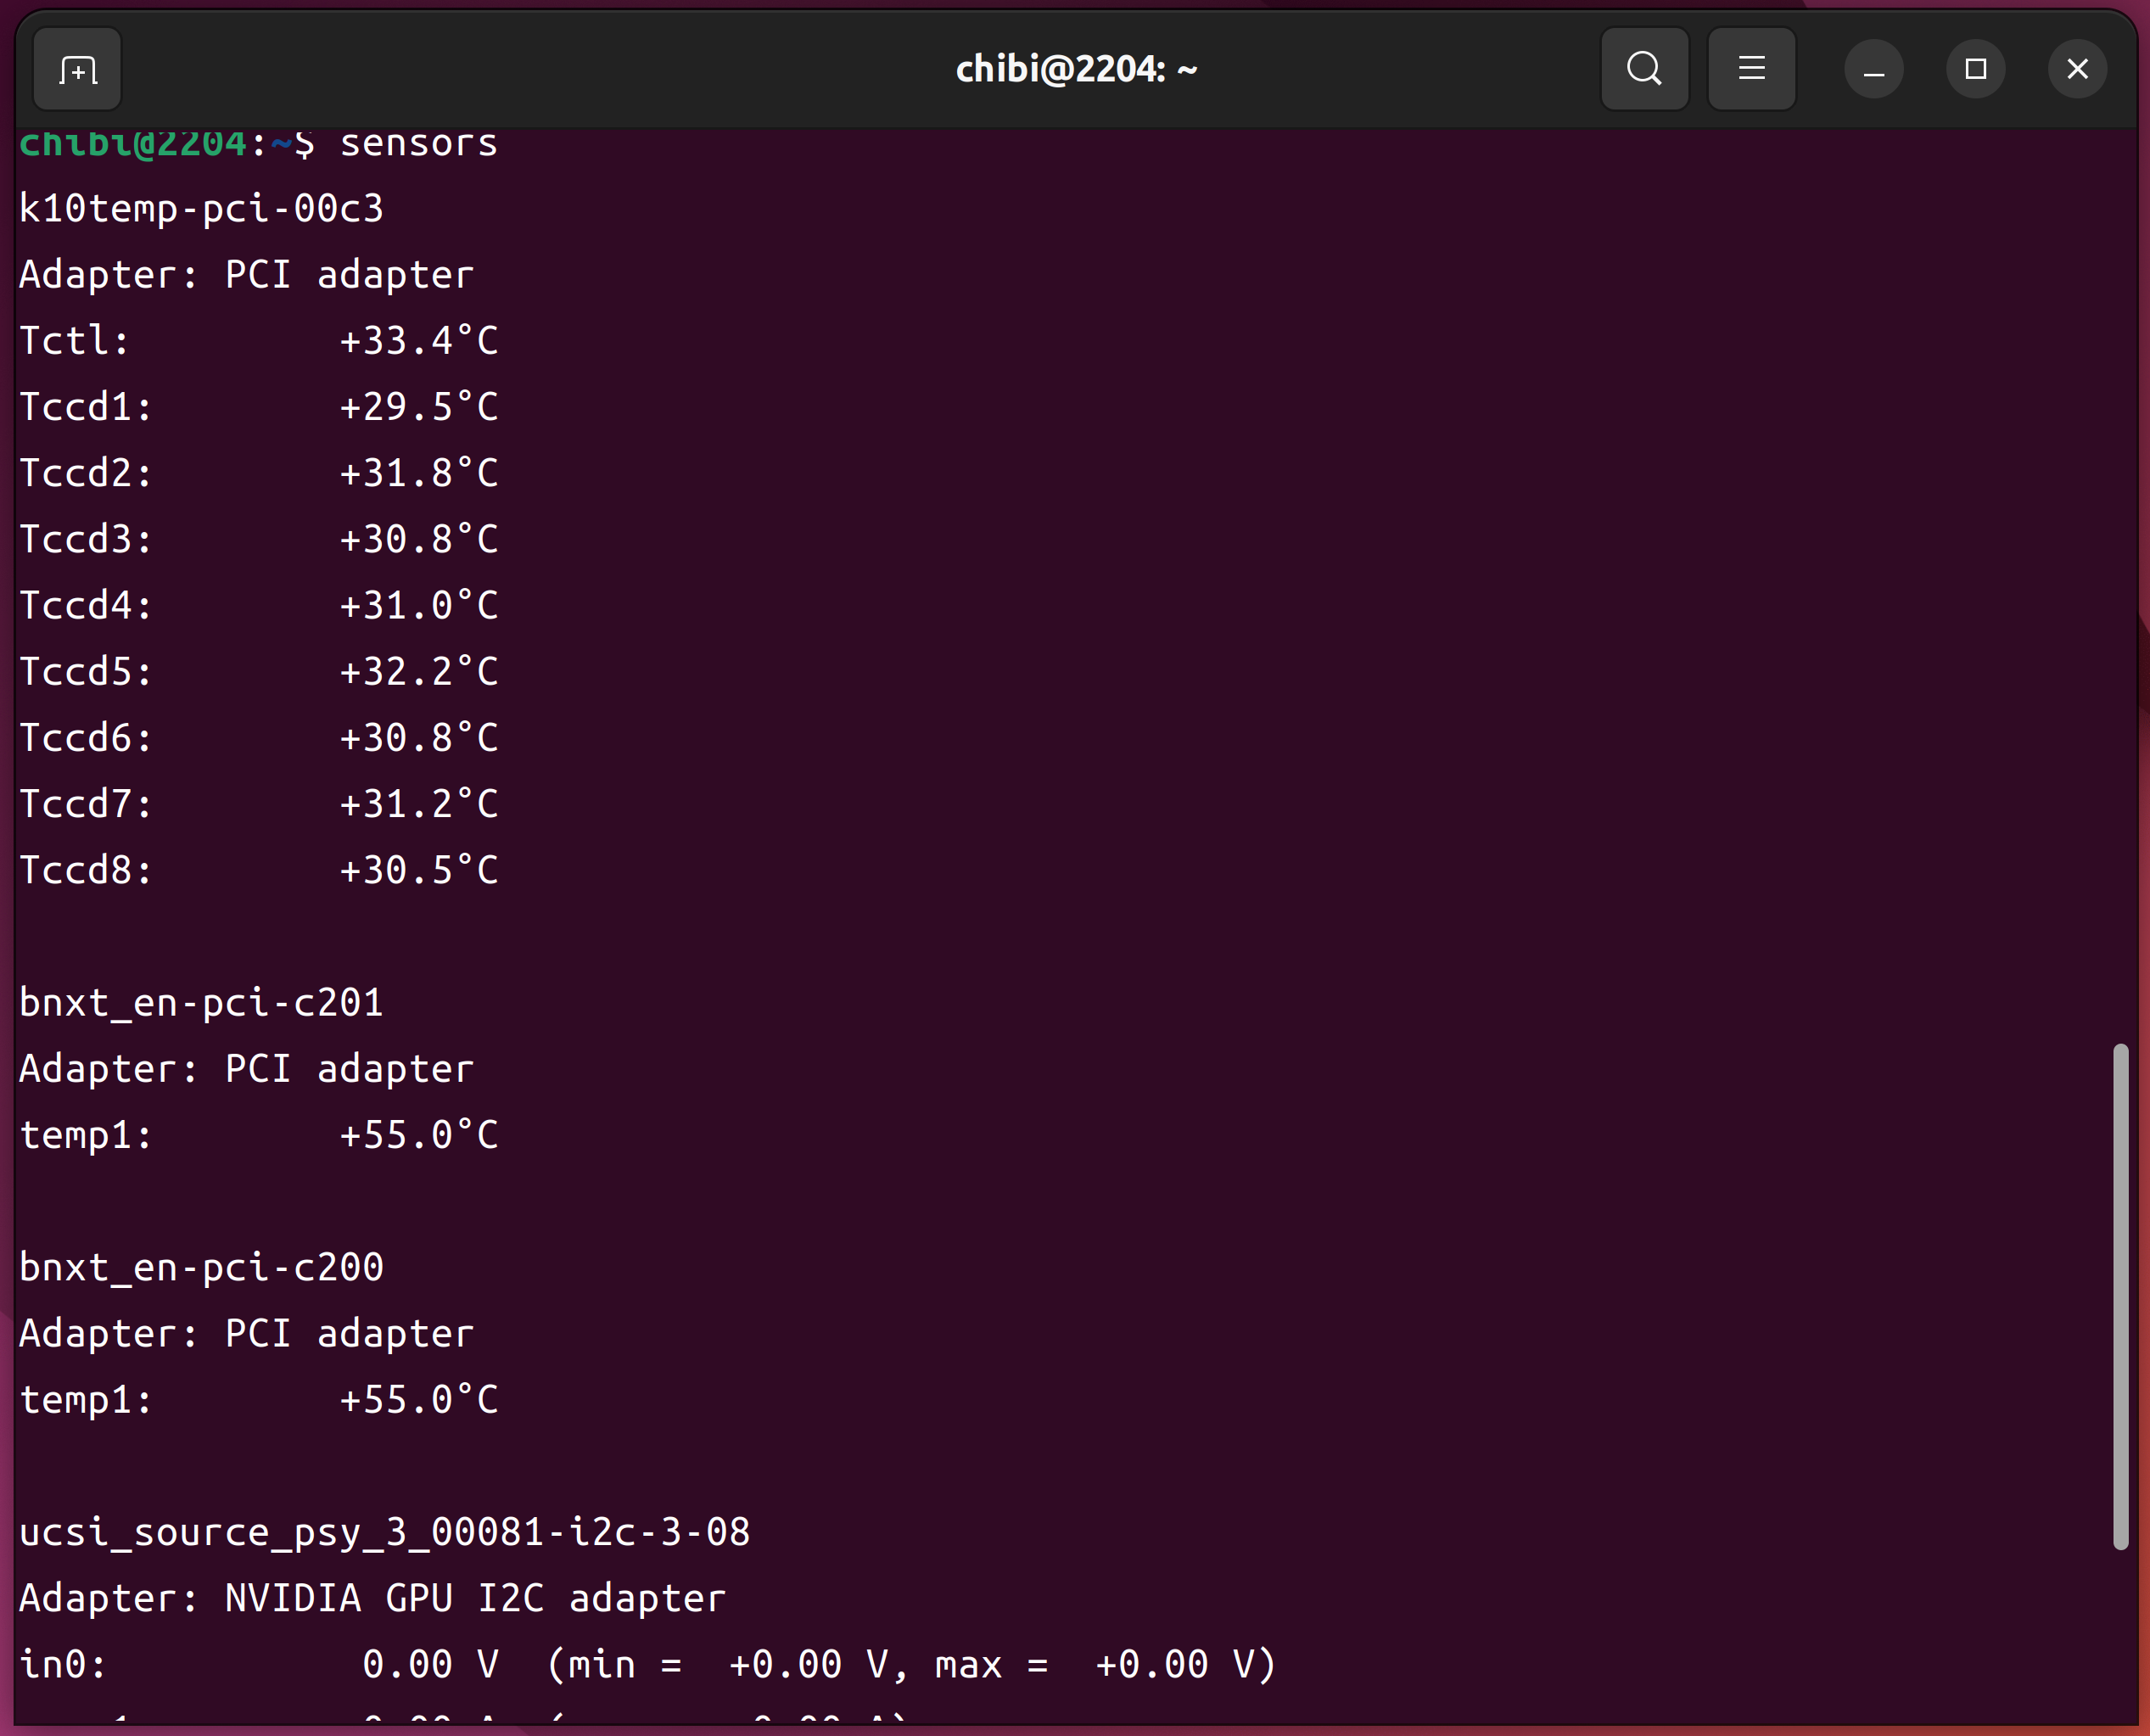Open a new terminal tab
2150x1736 pixels.
(77, 69)
